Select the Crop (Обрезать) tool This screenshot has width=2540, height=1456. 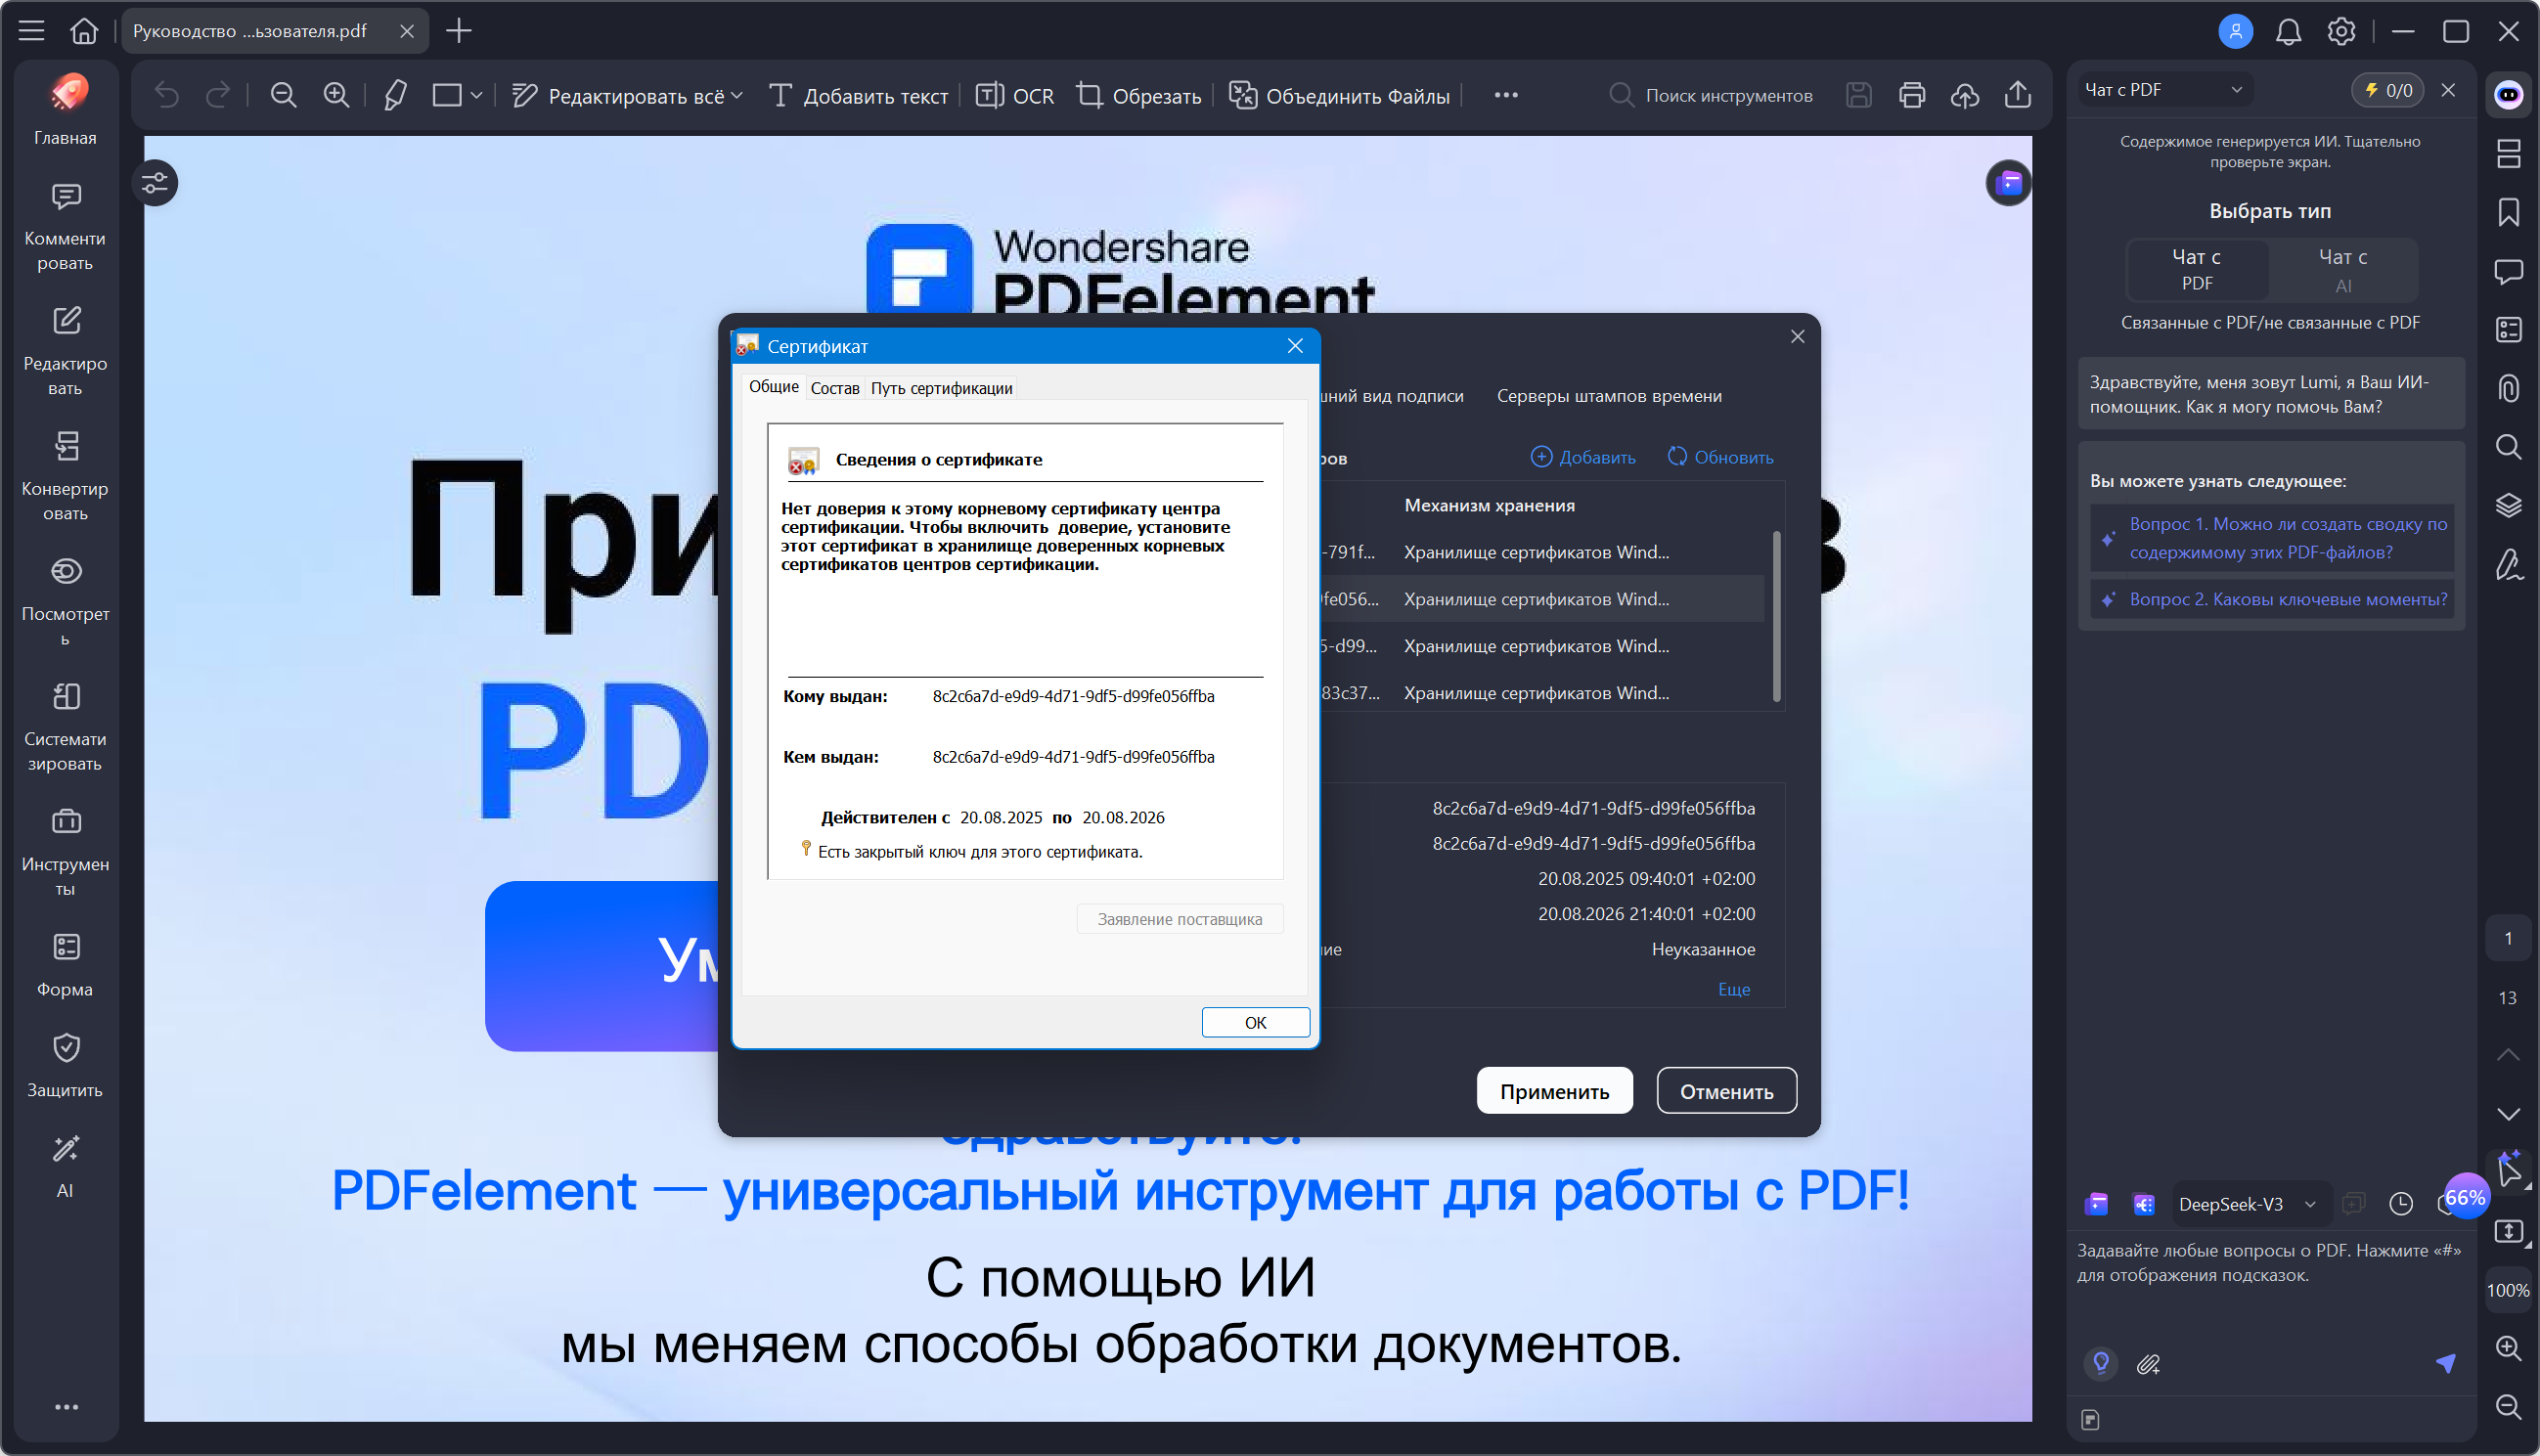point(1138,96)
